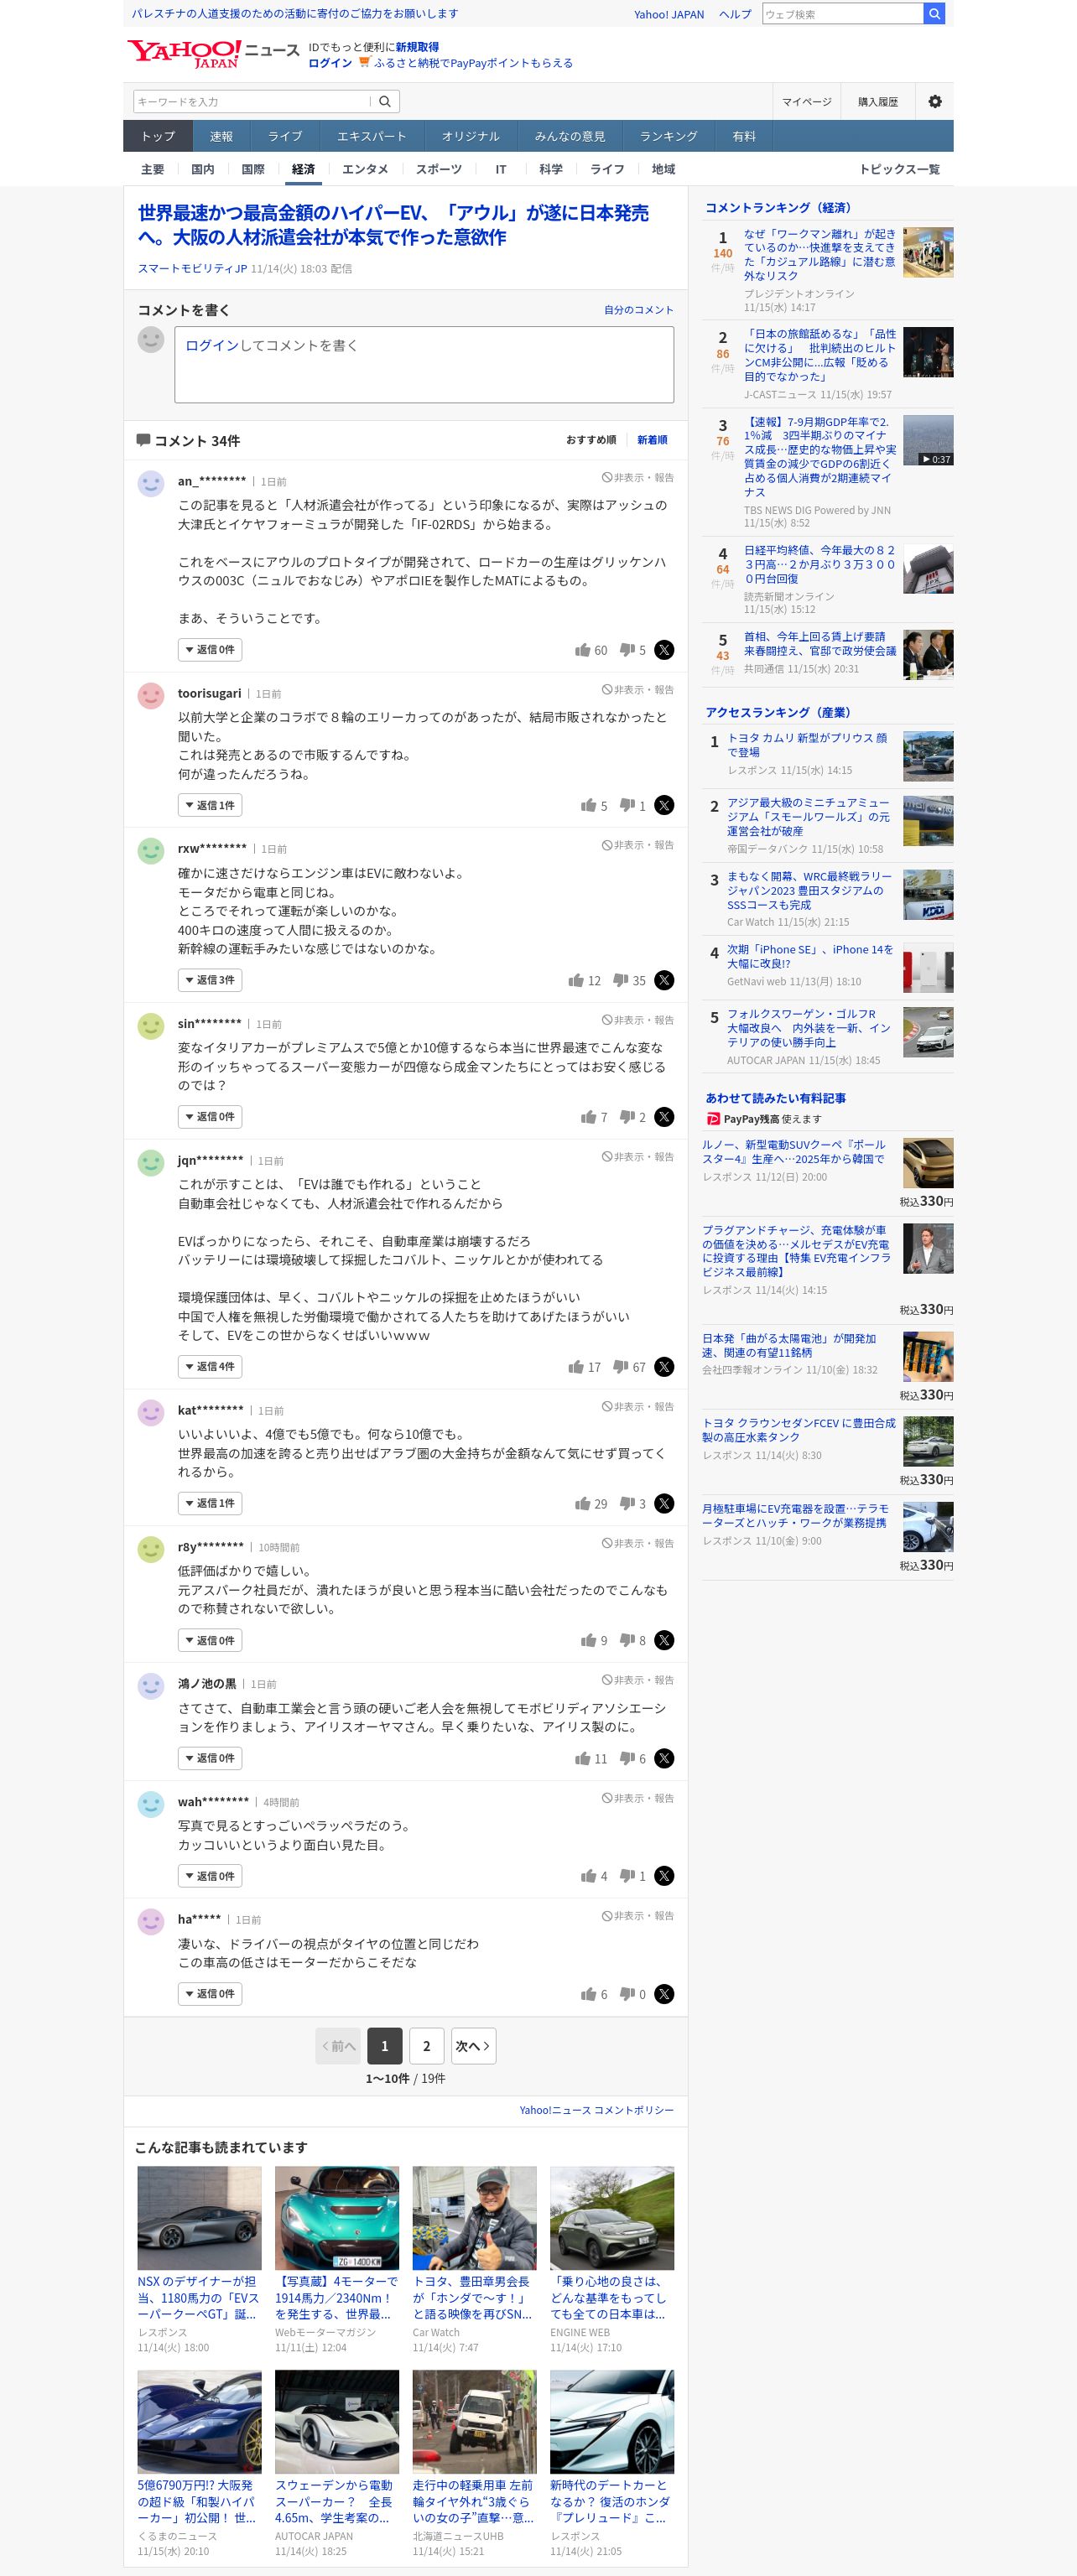The height and width of the screenshot is (2576, 1077).
Task: Expand 返信0件 under 鴻ノ池の黒 comment
Action: (x=210, y=1758)
